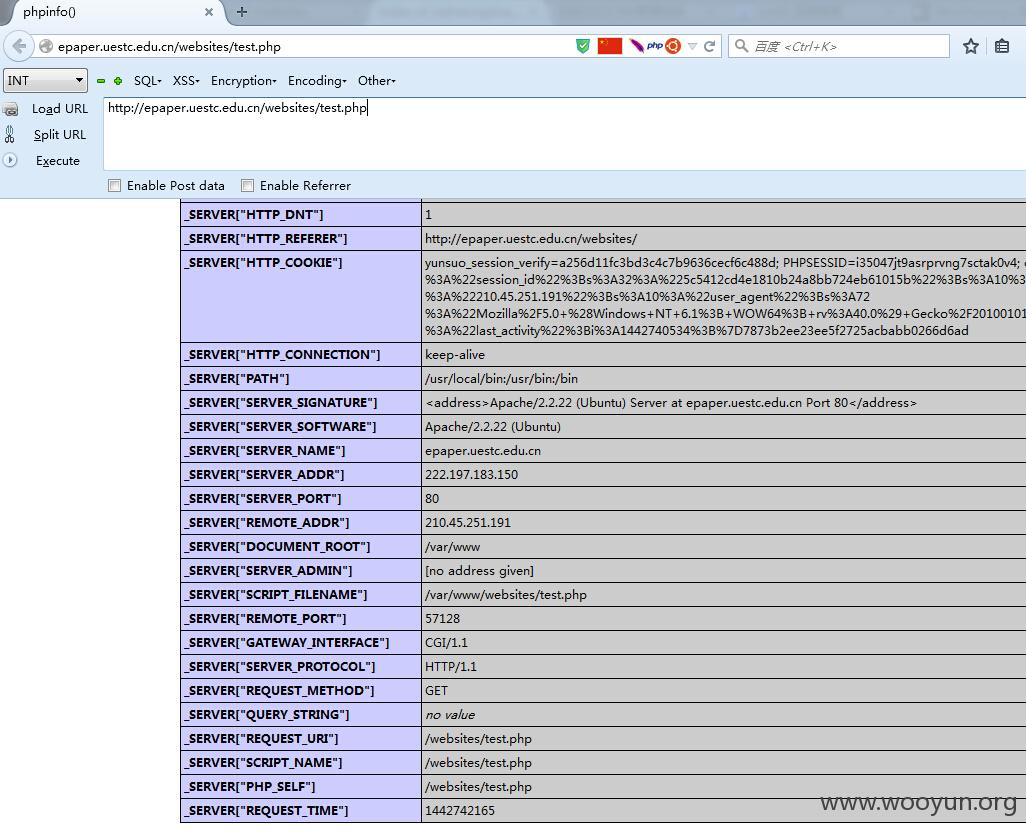Click the GATEWAY_INTERFACE value CGI/1.1

pyautogui.click(x=446, y=643)
